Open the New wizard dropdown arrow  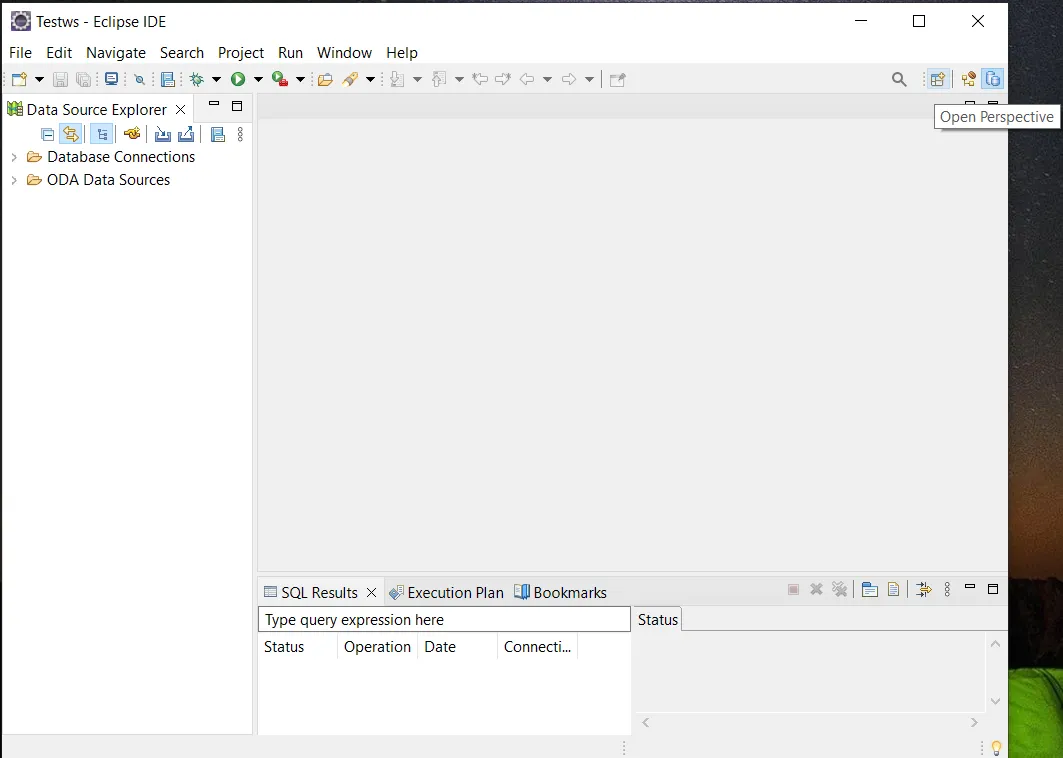pyautogui.click(x=39, y=79)
